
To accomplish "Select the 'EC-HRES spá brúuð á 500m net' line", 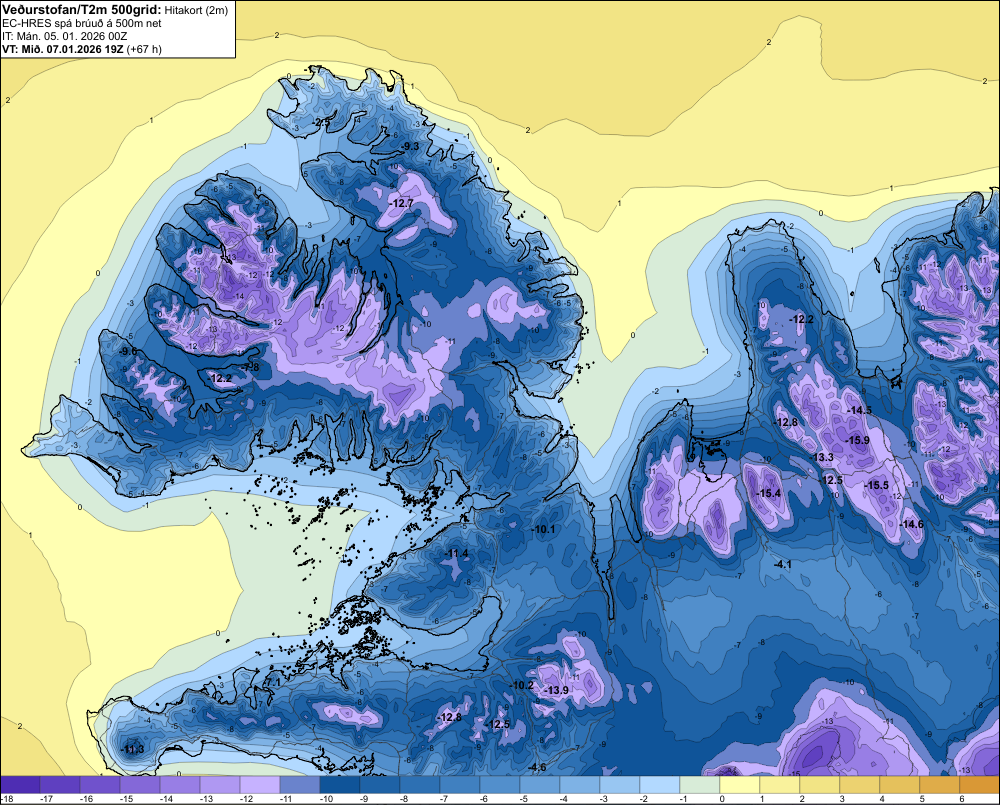I will [x=82, y=23].
